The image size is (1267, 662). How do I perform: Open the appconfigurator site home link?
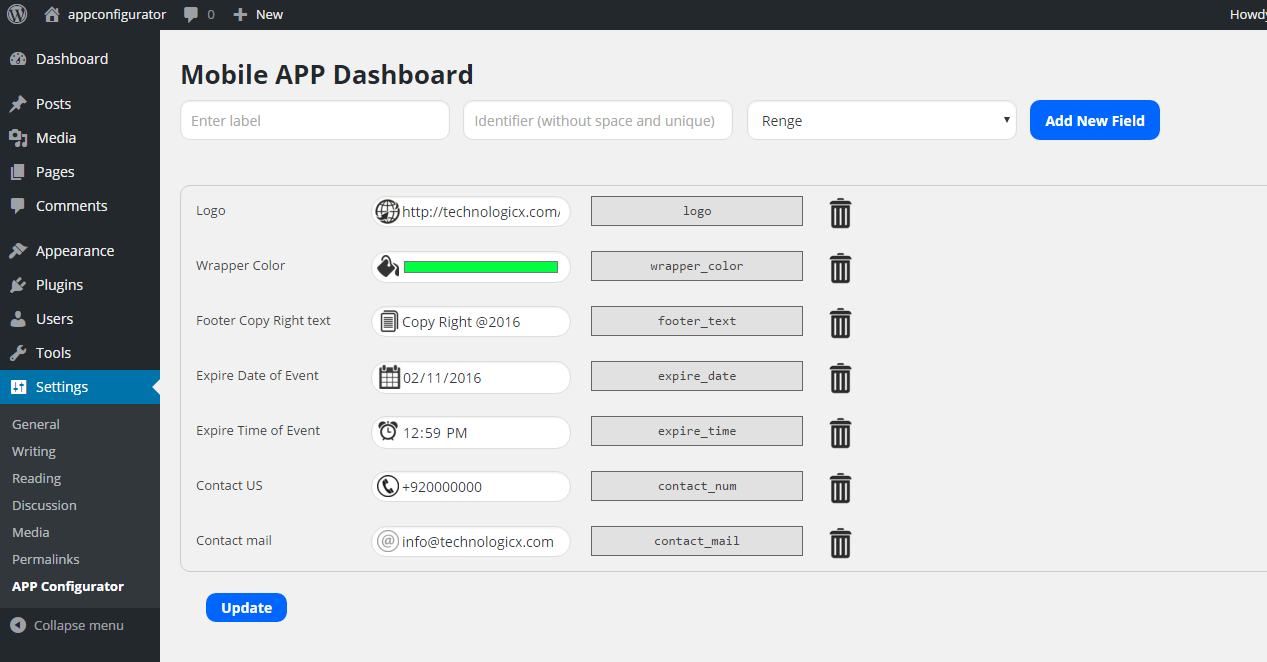click(x=105, y=14)
